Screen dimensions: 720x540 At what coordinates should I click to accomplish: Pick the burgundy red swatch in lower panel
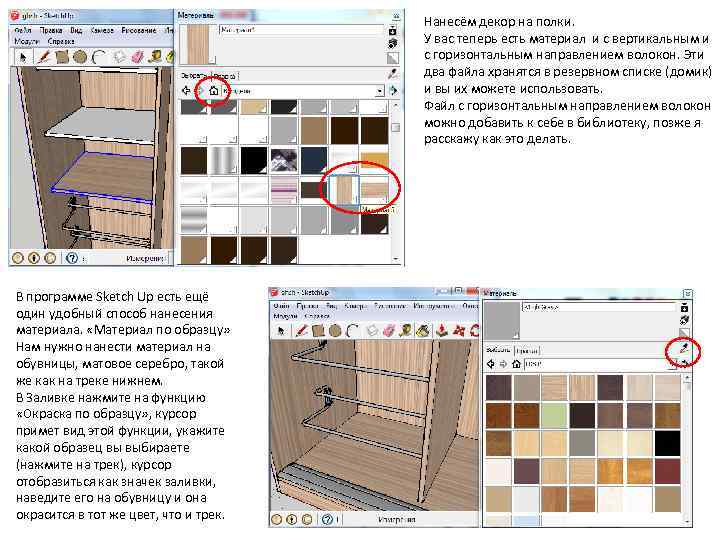tap(667, 471)
